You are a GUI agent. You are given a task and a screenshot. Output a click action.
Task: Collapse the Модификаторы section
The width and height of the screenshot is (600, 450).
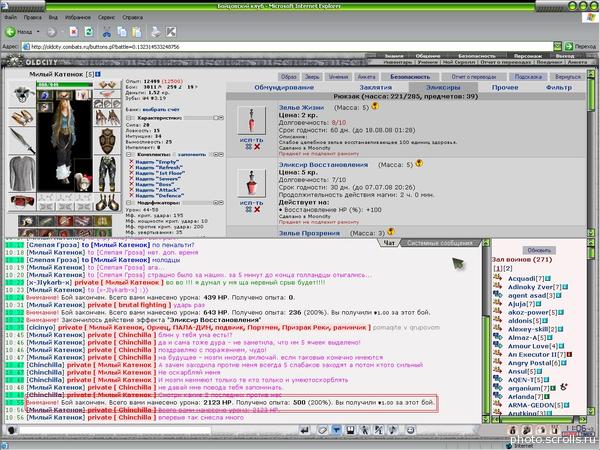(x=129, y=203)
